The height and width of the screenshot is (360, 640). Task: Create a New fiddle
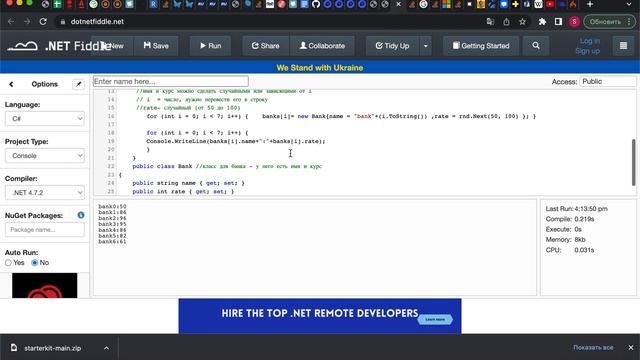coord(113,46)
